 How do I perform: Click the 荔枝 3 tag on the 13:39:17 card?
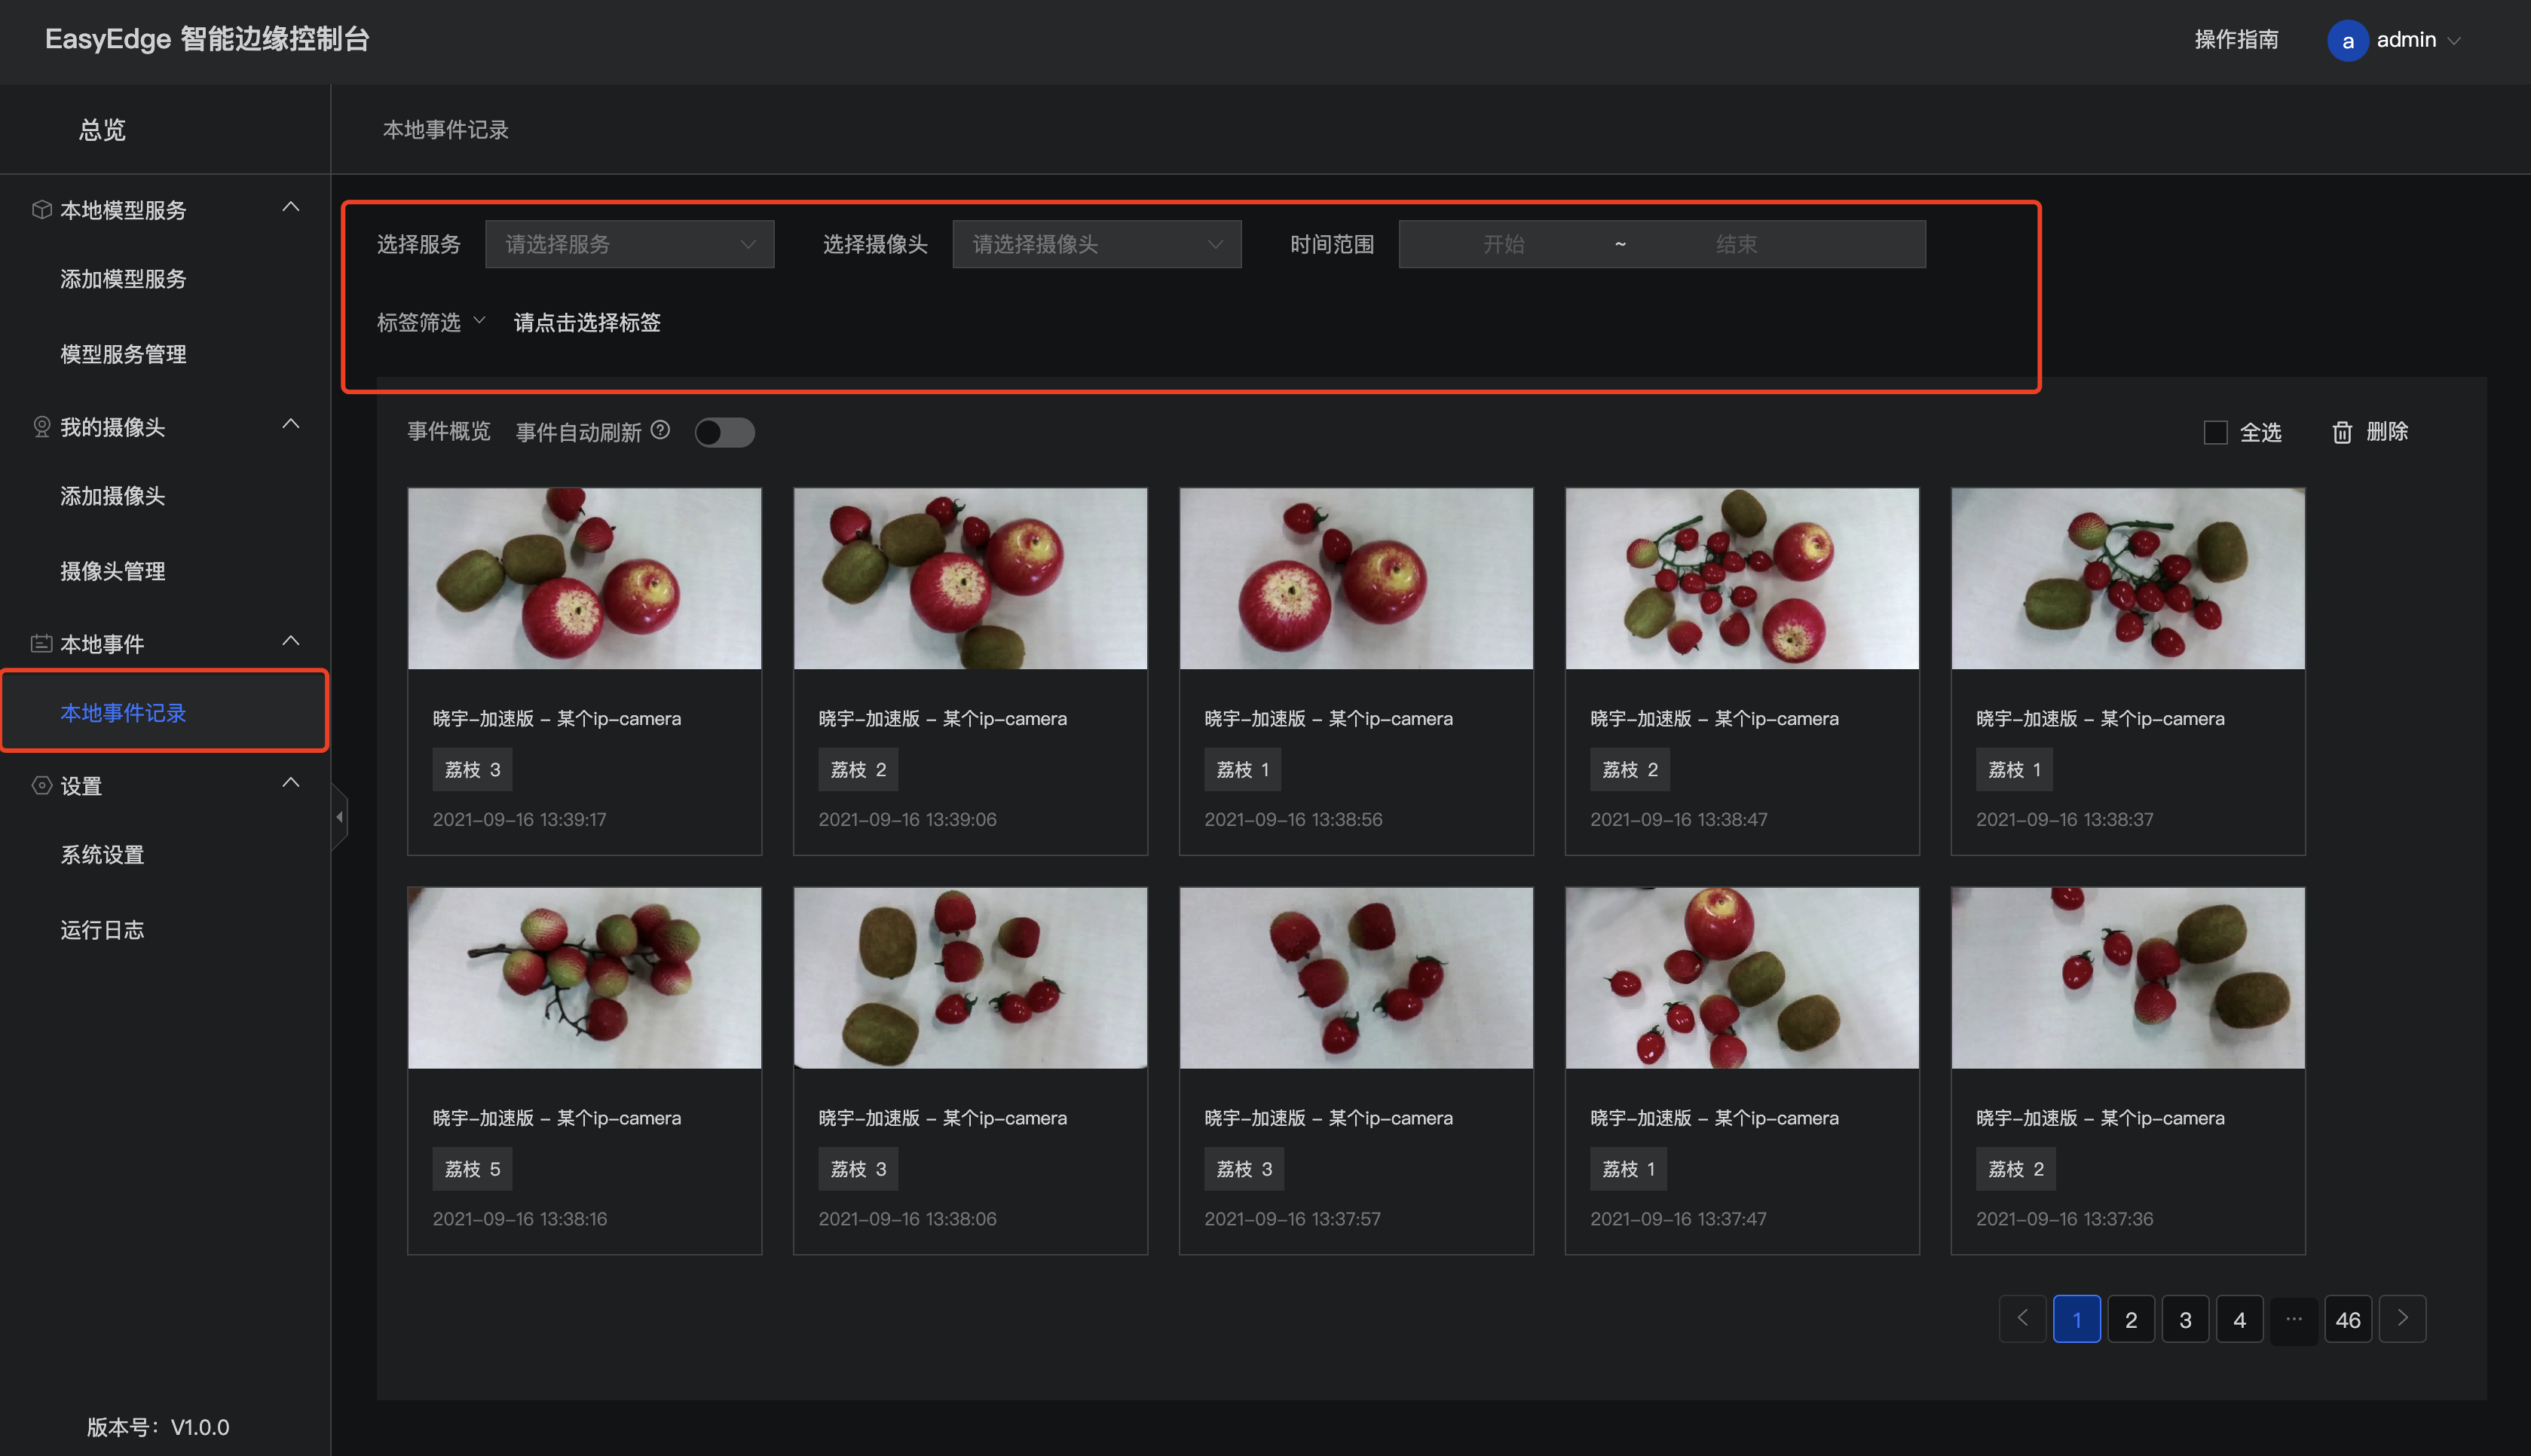point(472,769)
